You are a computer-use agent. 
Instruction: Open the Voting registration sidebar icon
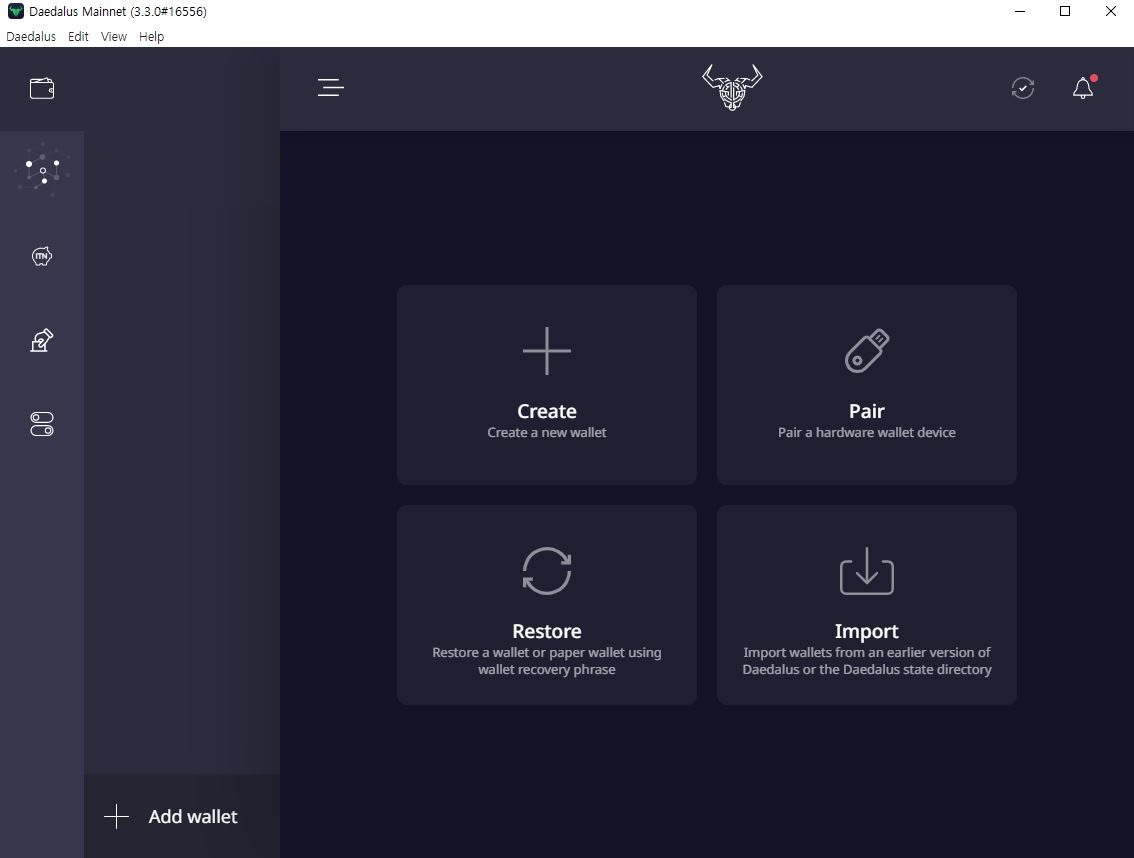(42, 340)
